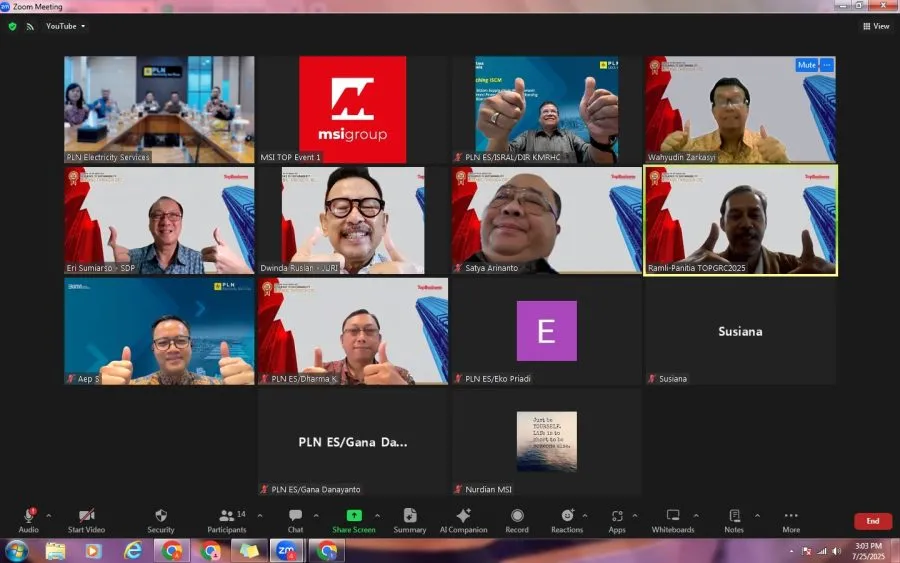Expand audio options arrow beside Audio

click(x=48, y=515)
